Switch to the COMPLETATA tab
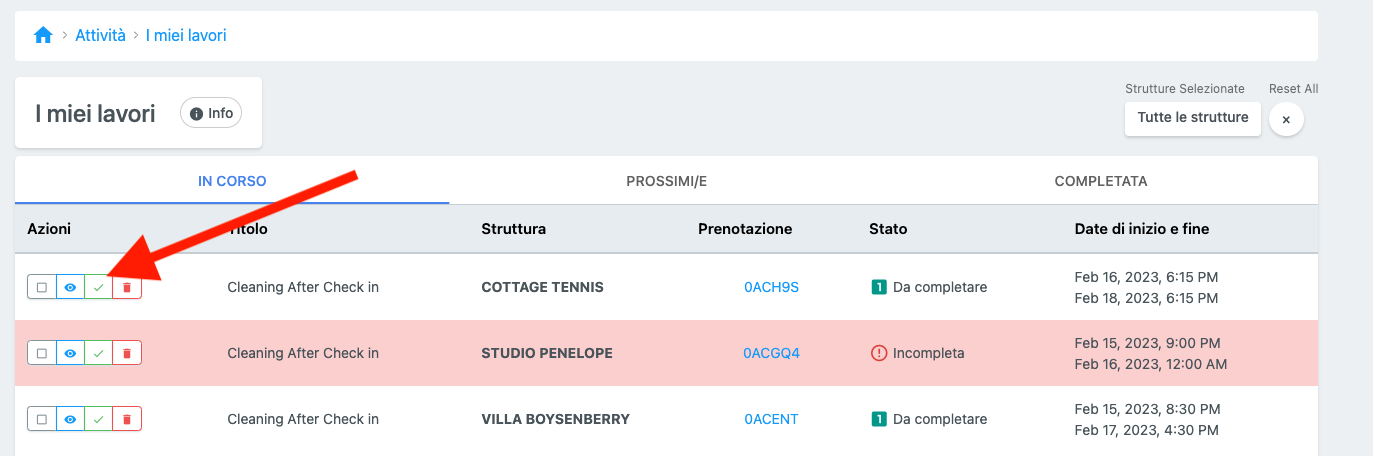1373x456 pixels. point(1100,181)
